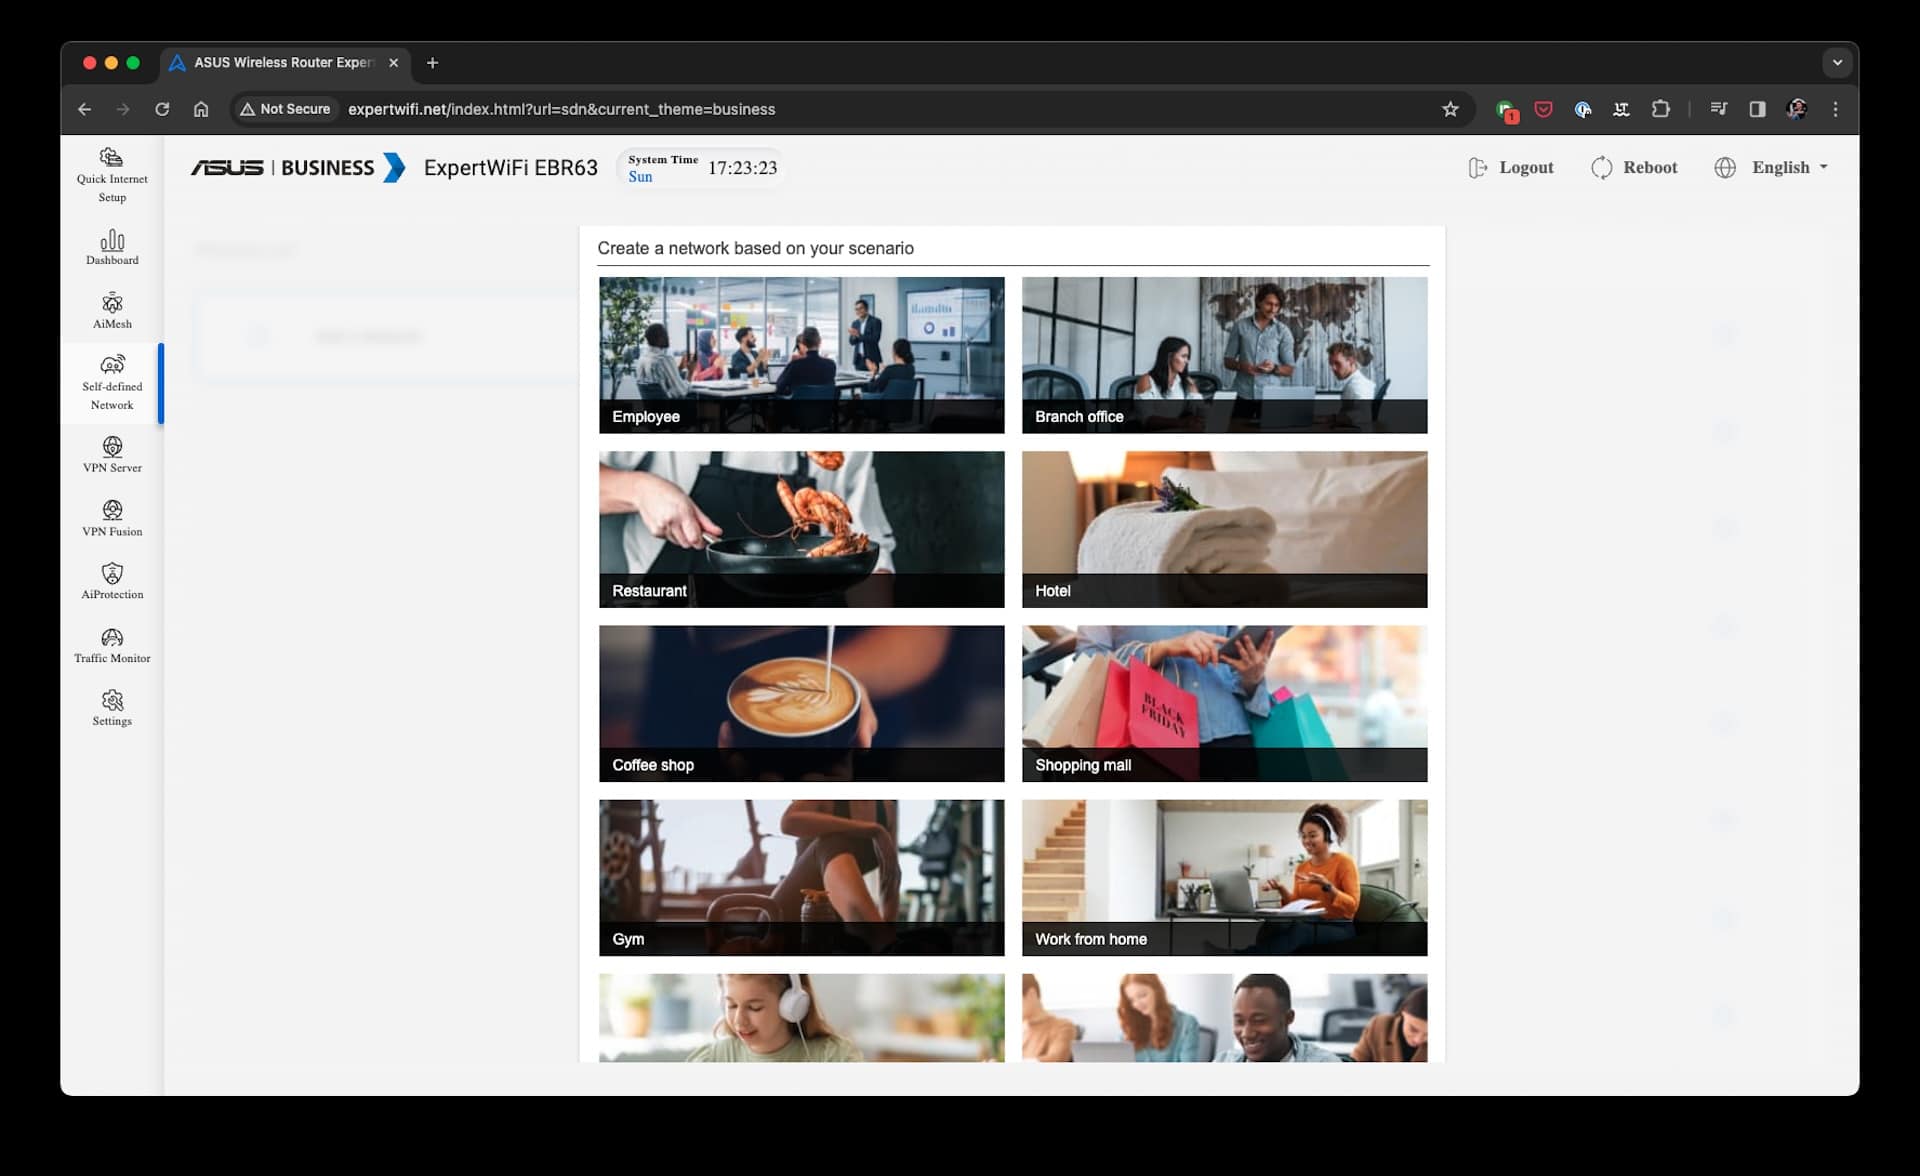Select the Shopping mall scenario
The width and height of the screenshot is (1920, 1176).
tap(1225, 703)
